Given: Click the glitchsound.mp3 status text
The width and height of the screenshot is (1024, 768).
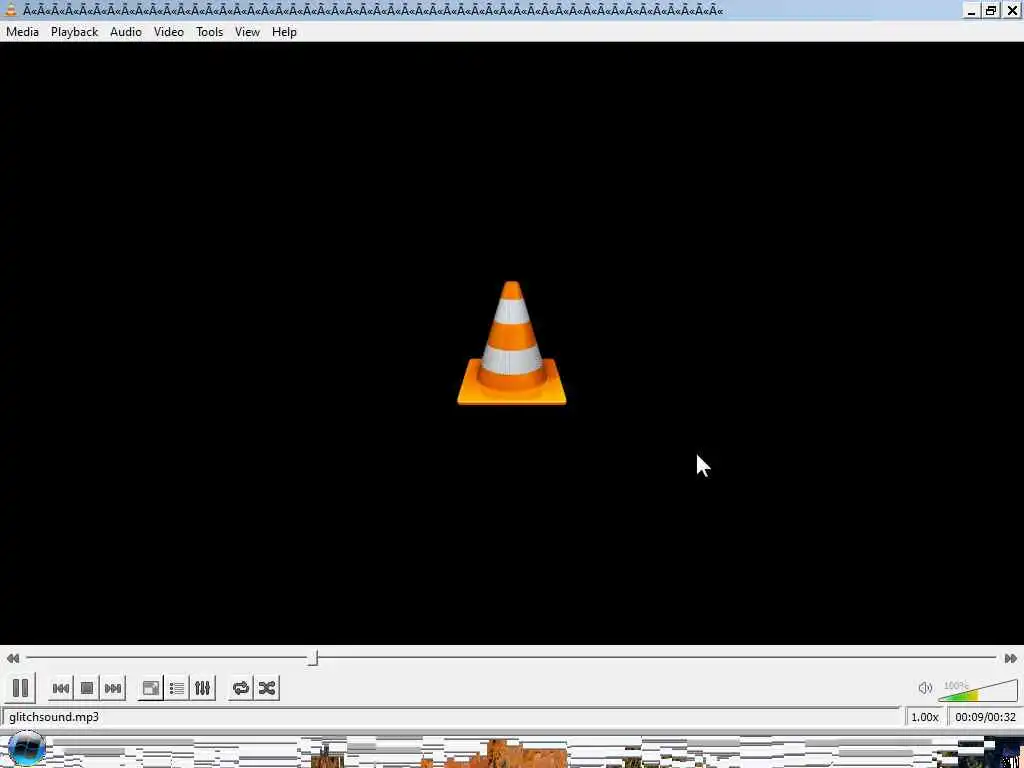Looking at the screenshot, I should pos(54,717).
